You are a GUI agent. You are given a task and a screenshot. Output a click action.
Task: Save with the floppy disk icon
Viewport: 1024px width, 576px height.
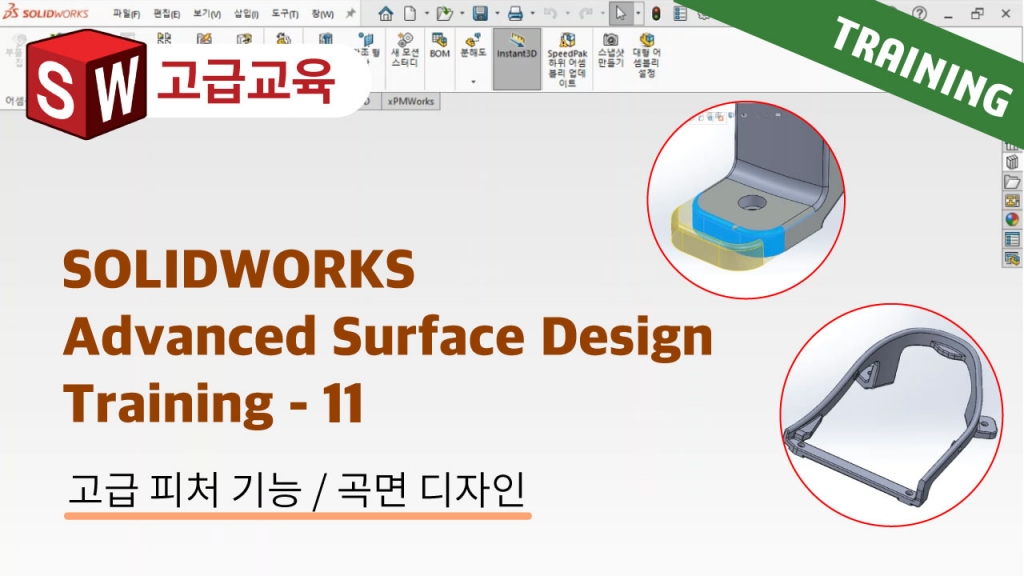click(480, 13)
